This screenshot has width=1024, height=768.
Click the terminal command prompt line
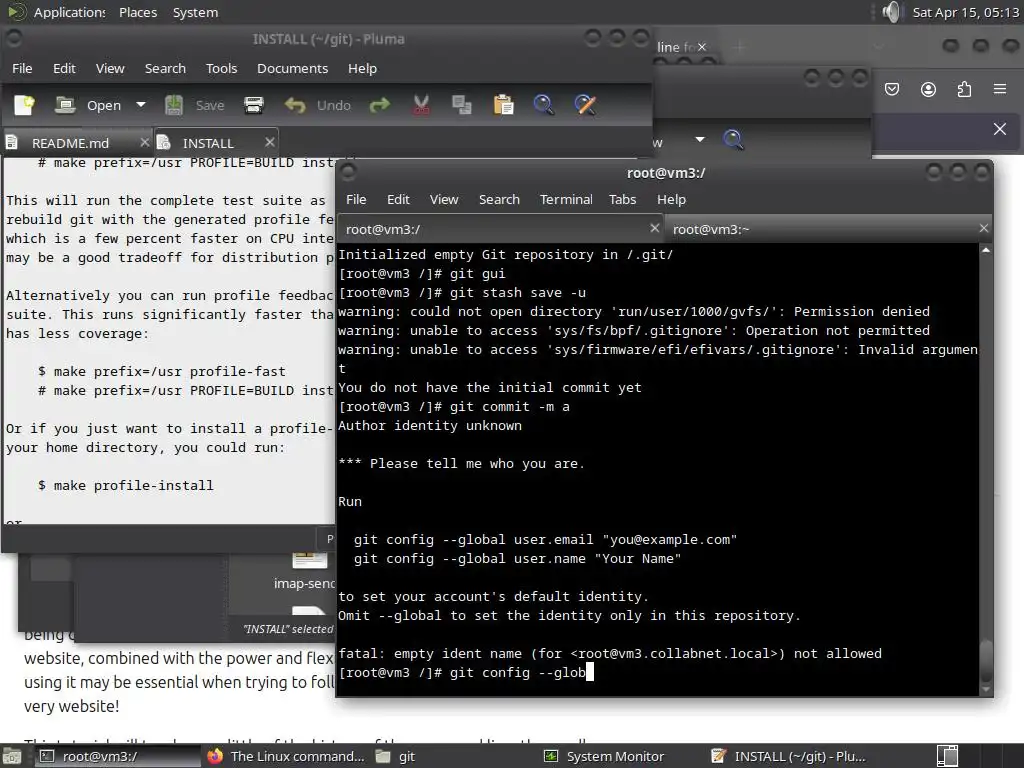pos(658,672)
